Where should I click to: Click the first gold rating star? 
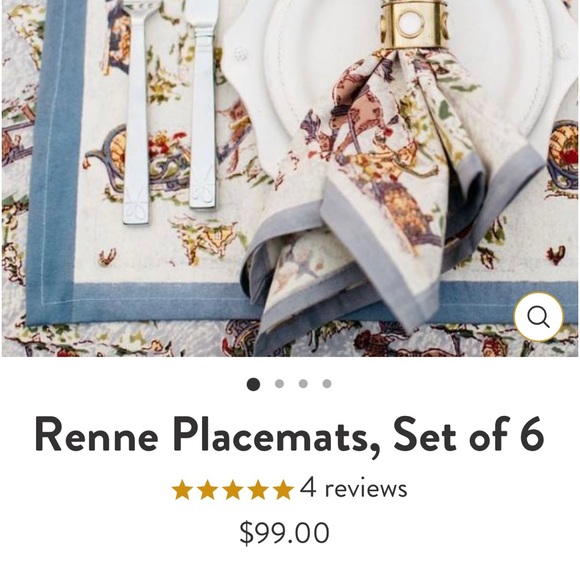[x=182, y=489]
